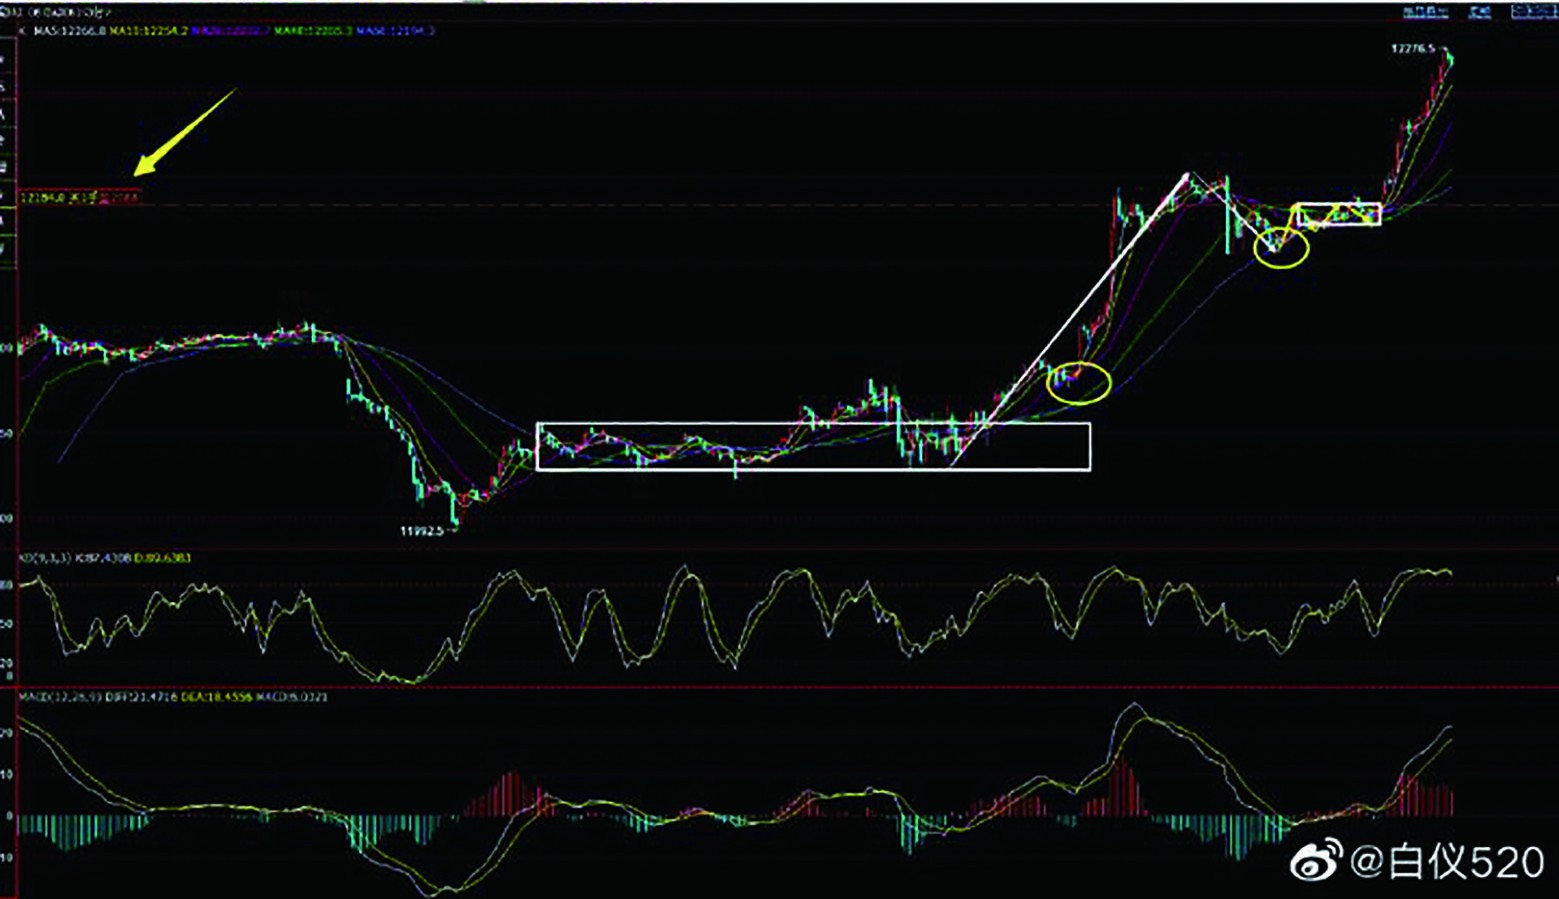Click the yellow arrow annotation on the chart
The image size is (1559, 899).
click(x=184, y=132)
